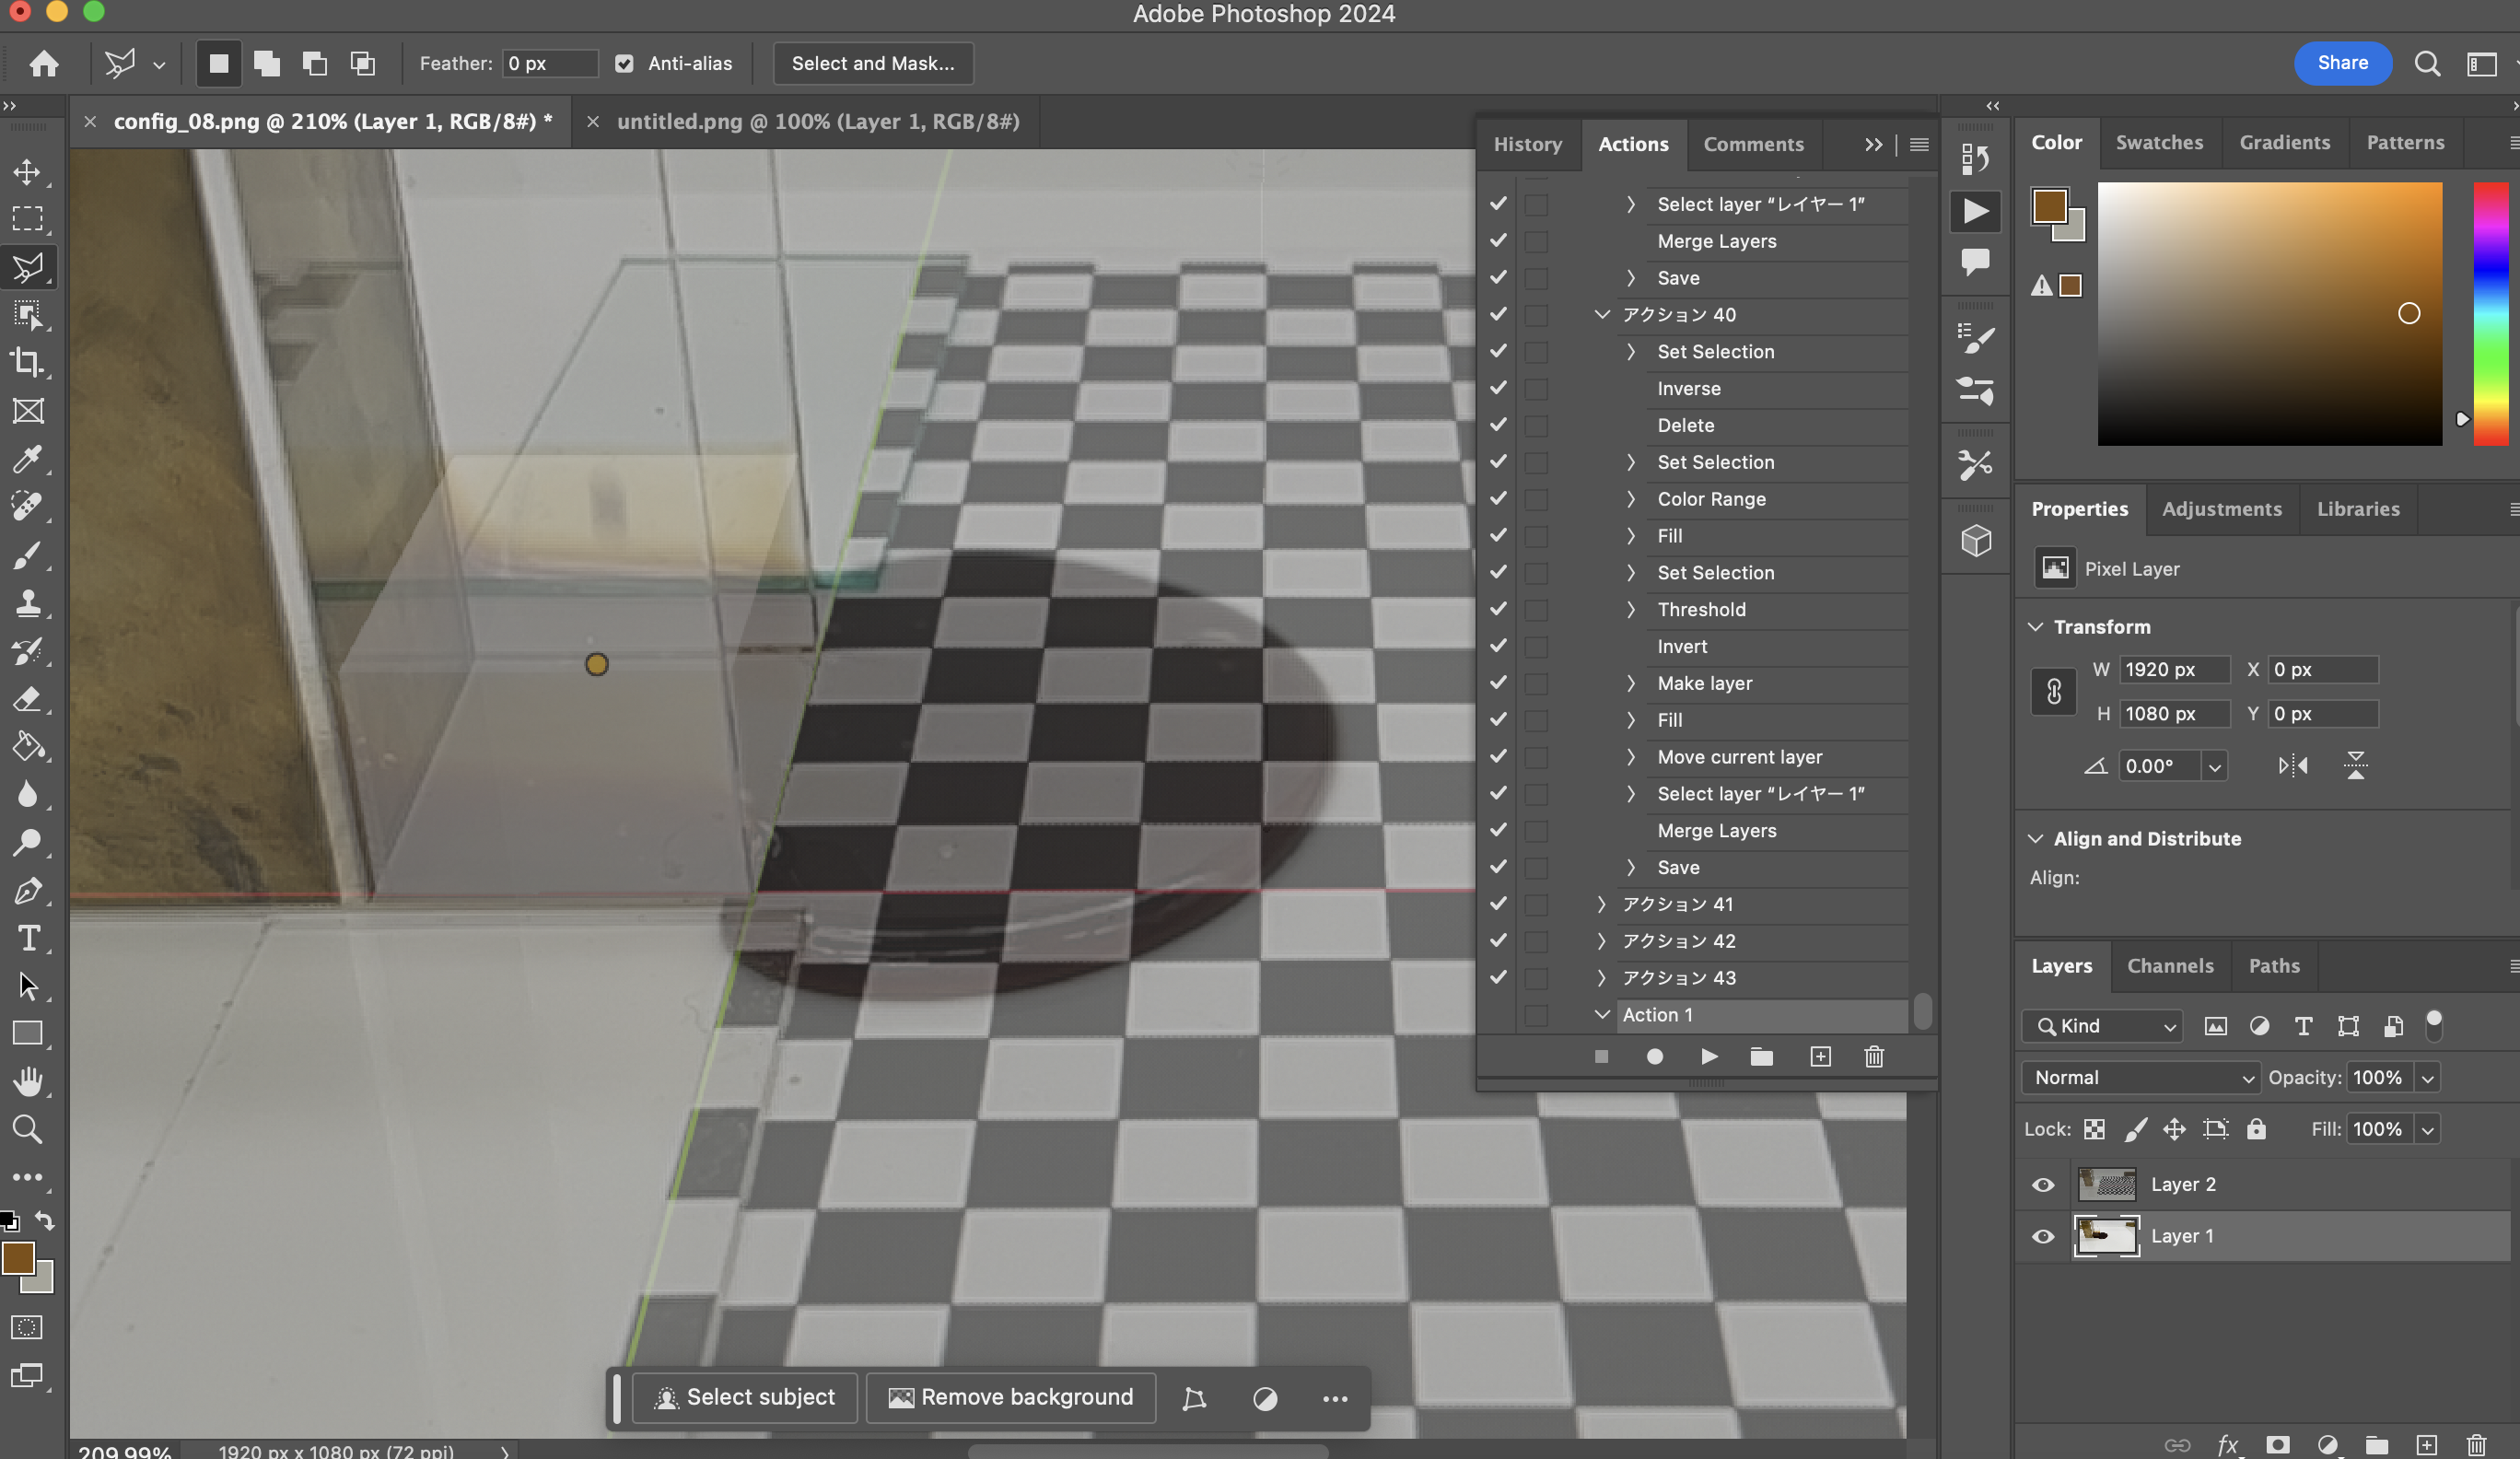Click the hue spectrum slider in Color panel

pyautogui.click(x=2491, y=314)
